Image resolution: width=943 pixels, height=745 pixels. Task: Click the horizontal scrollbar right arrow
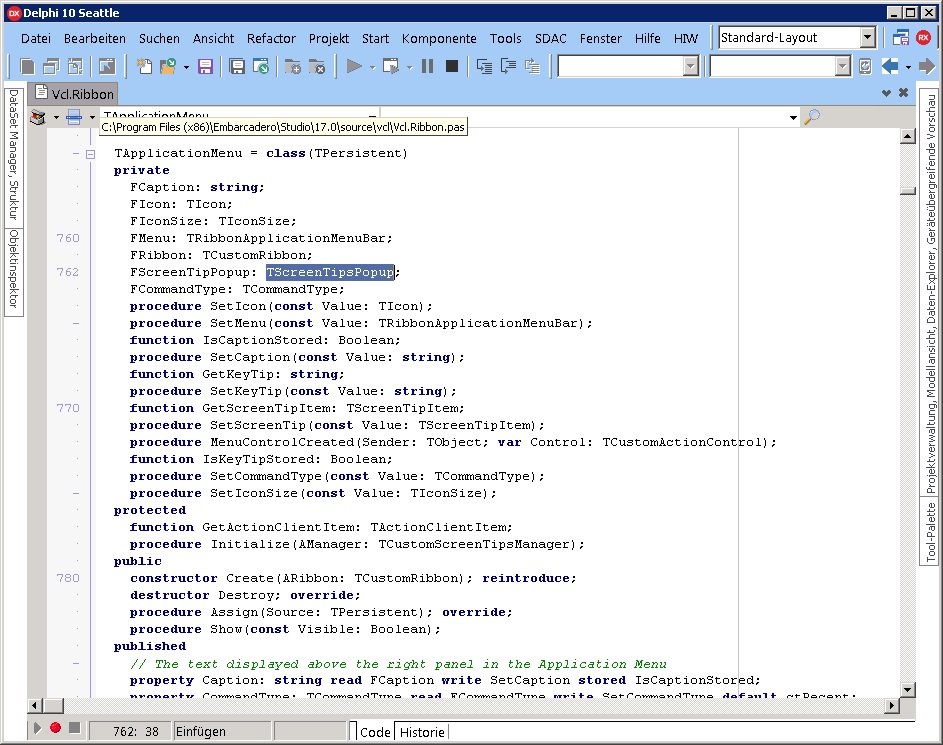tap(891, 705)
